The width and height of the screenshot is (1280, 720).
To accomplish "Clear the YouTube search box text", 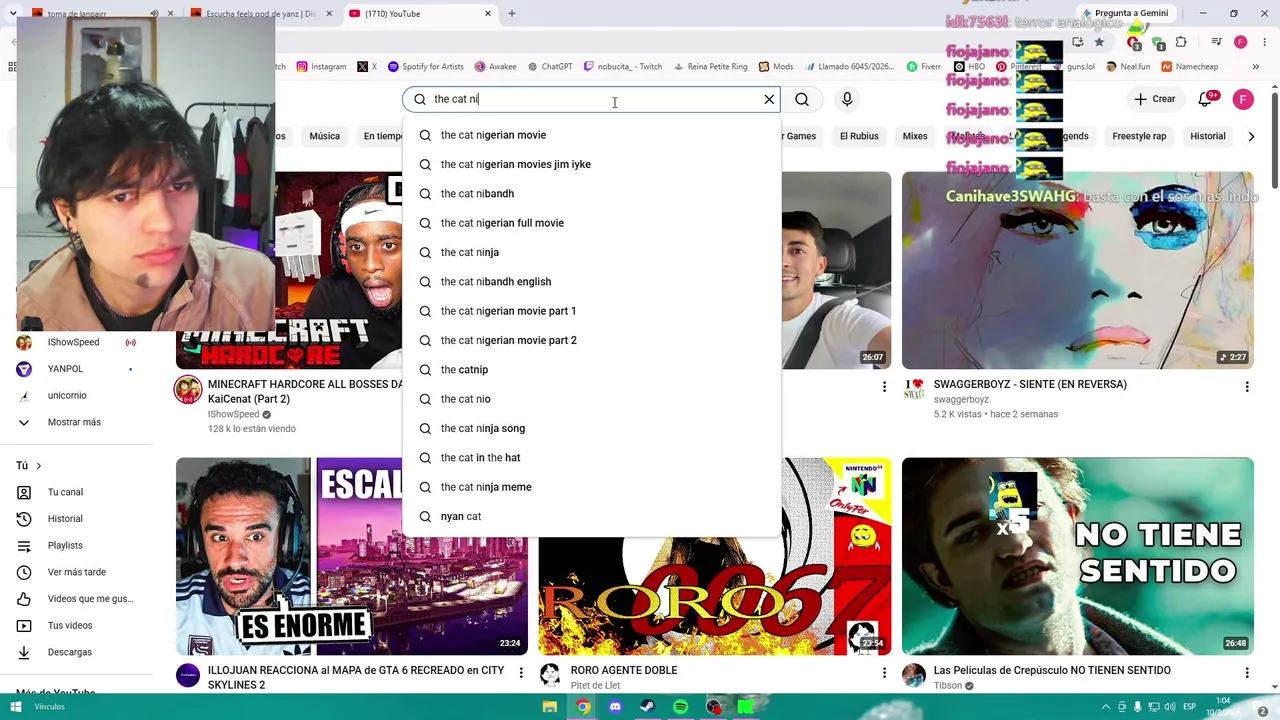I will pyautogui.click(x=769, y=99).
